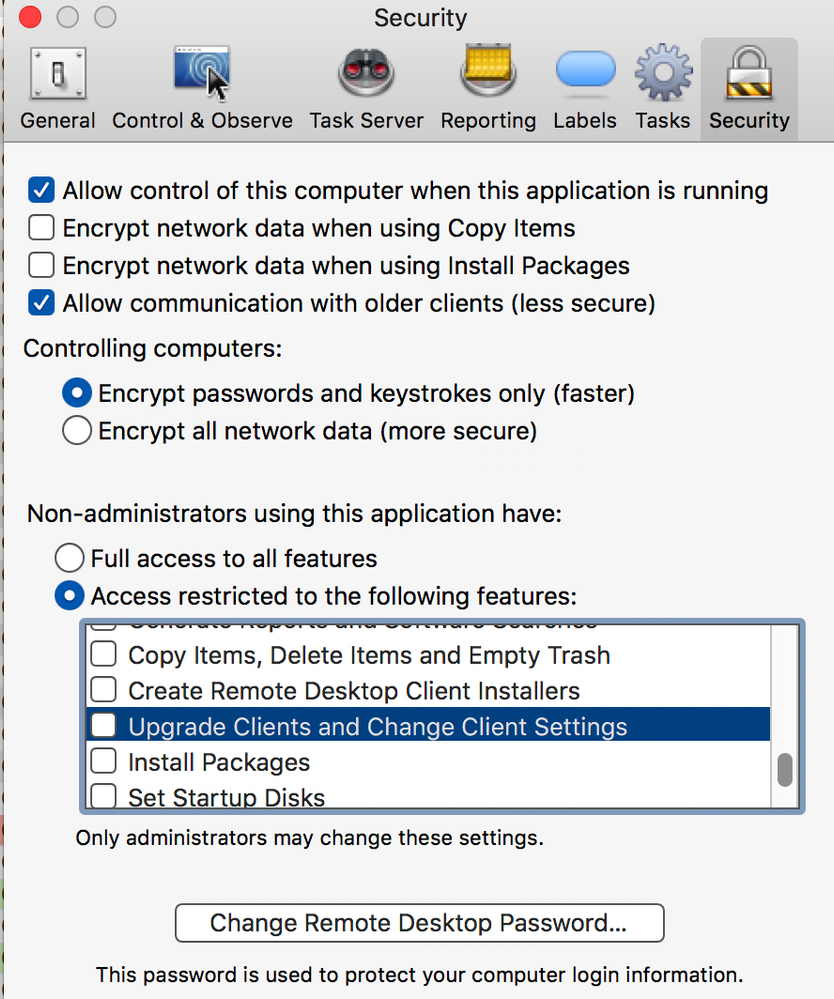This screenshot has height=999, width=834.
Task: Open the General preferences pane icon
Action: click(x=58, y=73)
